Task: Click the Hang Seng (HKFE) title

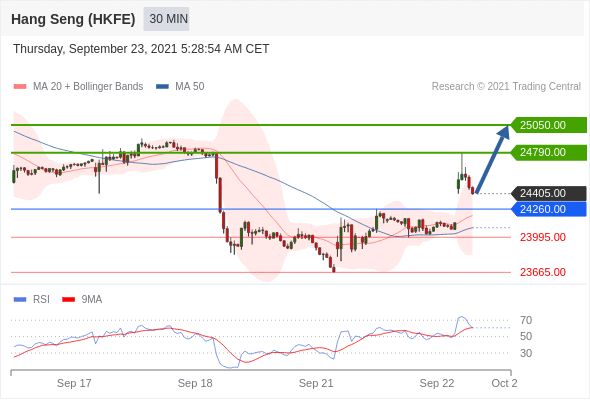Action: click(73, 19)
